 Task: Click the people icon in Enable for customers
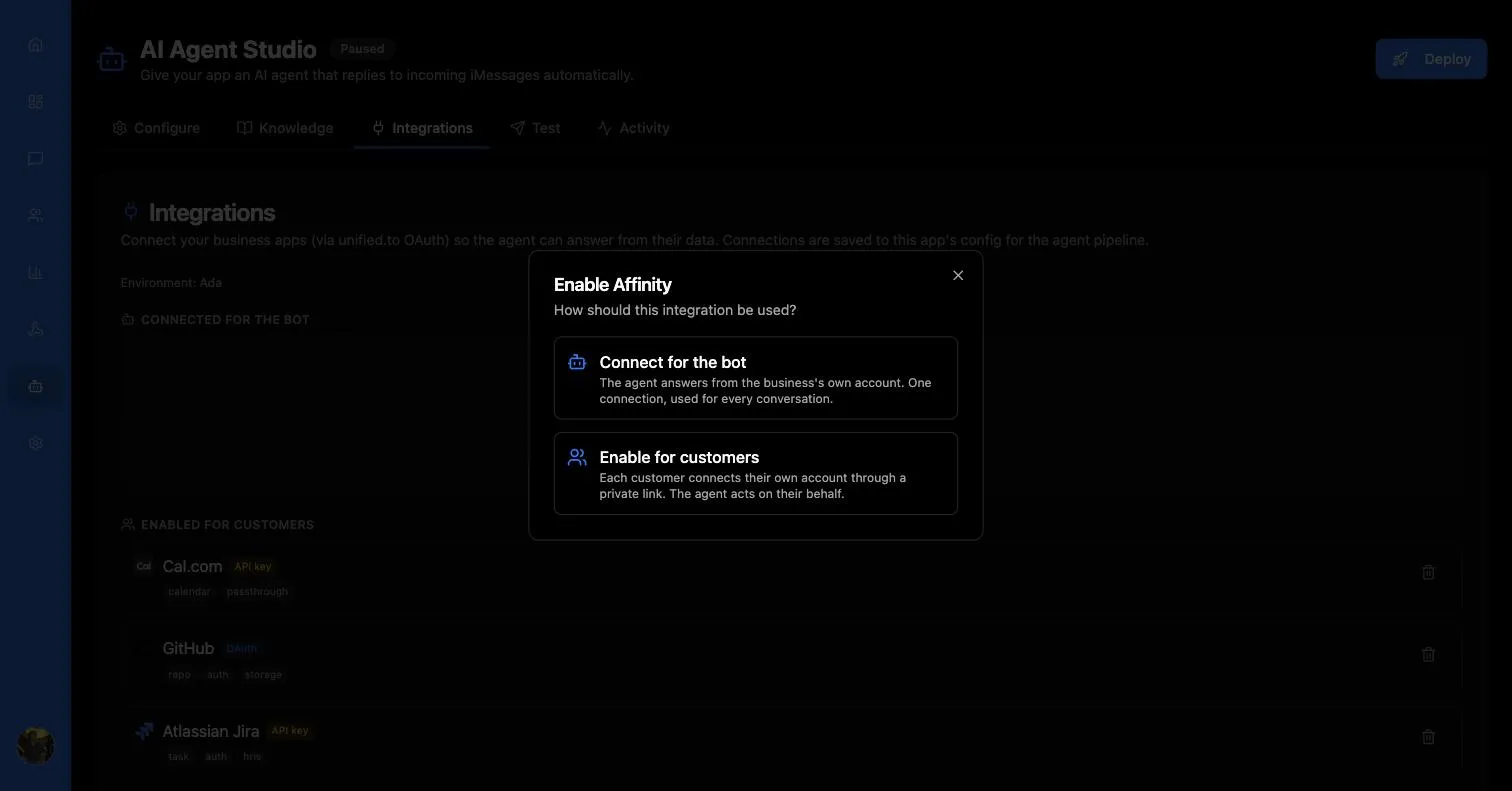pyautogui.click(x=577, y=457)
